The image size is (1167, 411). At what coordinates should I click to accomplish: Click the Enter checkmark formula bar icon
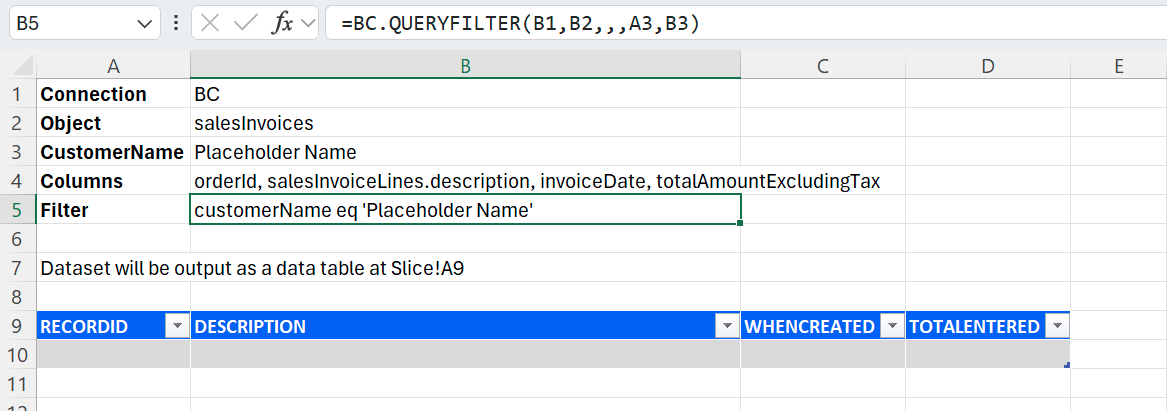pos(245,23)
